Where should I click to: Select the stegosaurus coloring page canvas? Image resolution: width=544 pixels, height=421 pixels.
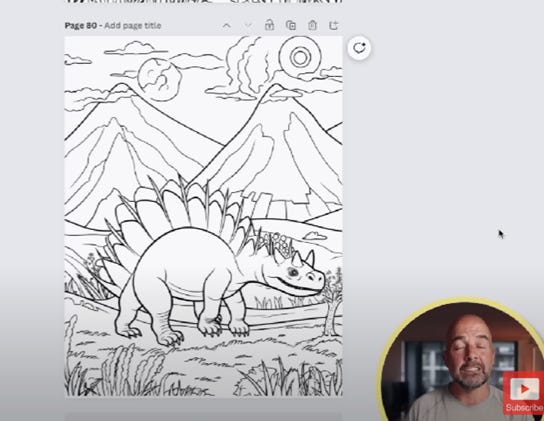click(x=203, y=216)
